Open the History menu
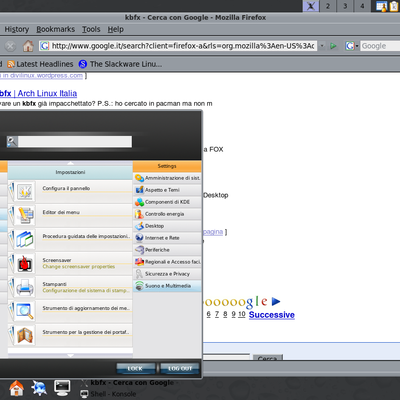The width and height of the screenshot is (400, 400). 17,29
